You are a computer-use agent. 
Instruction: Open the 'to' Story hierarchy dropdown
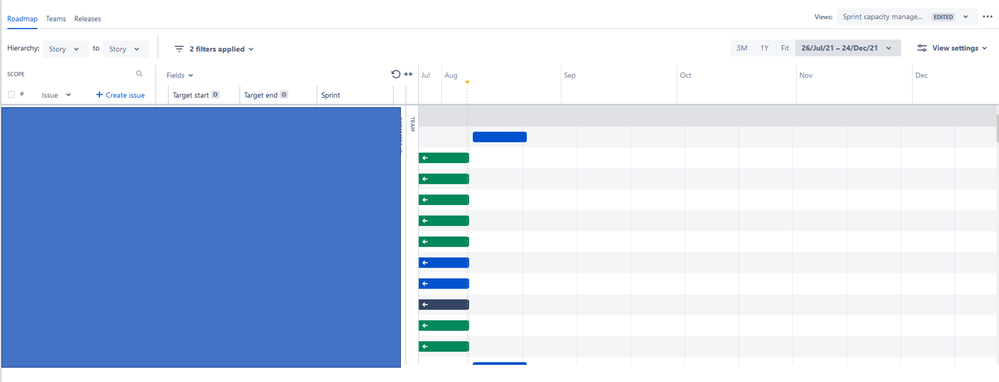pyautogui.click(x=126, y=49)
